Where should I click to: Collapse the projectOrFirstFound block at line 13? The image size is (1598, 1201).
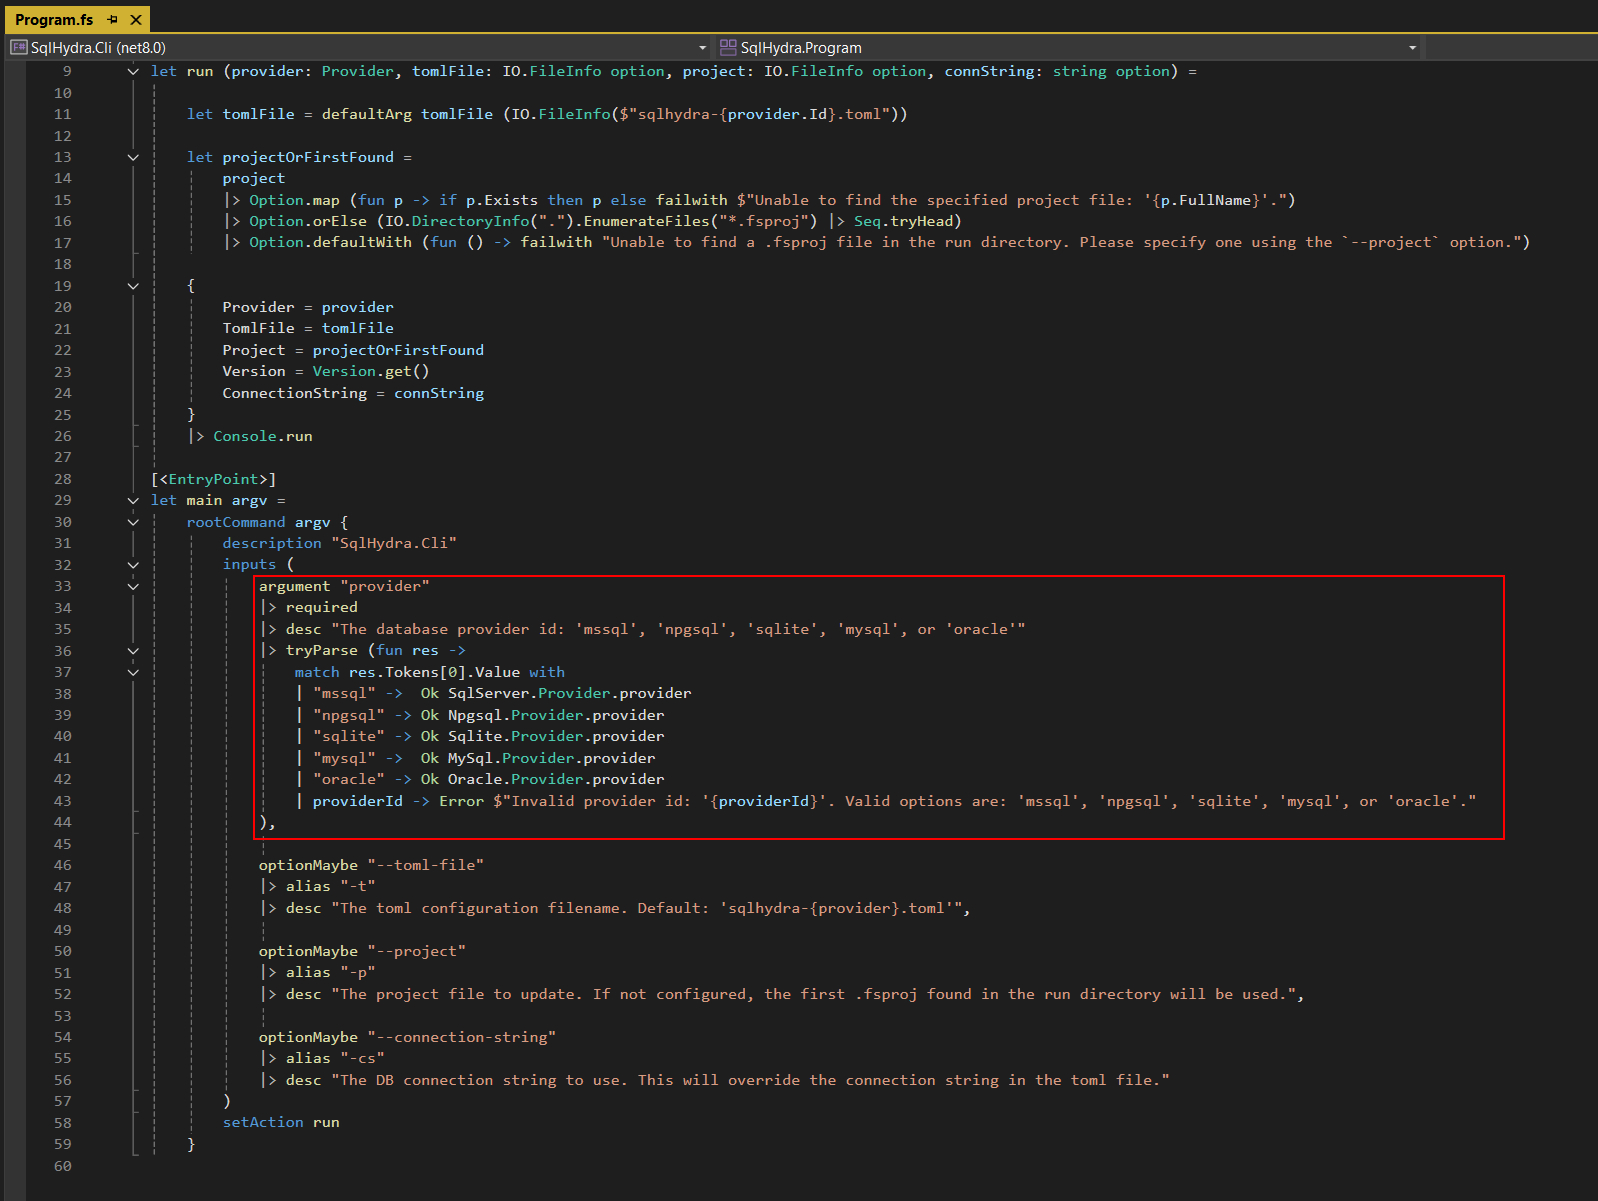(x=133, y=157)
